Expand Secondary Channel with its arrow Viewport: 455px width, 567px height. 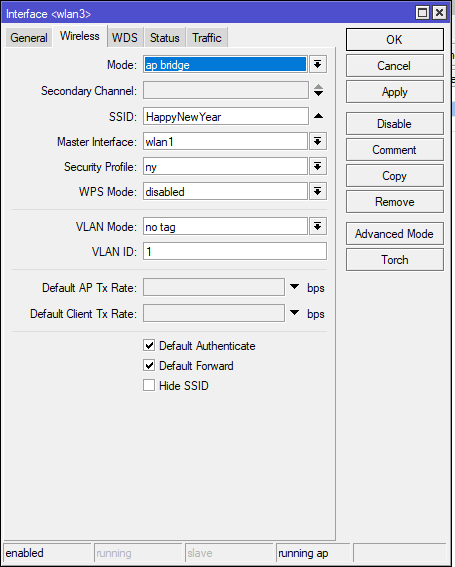(318, 90)
